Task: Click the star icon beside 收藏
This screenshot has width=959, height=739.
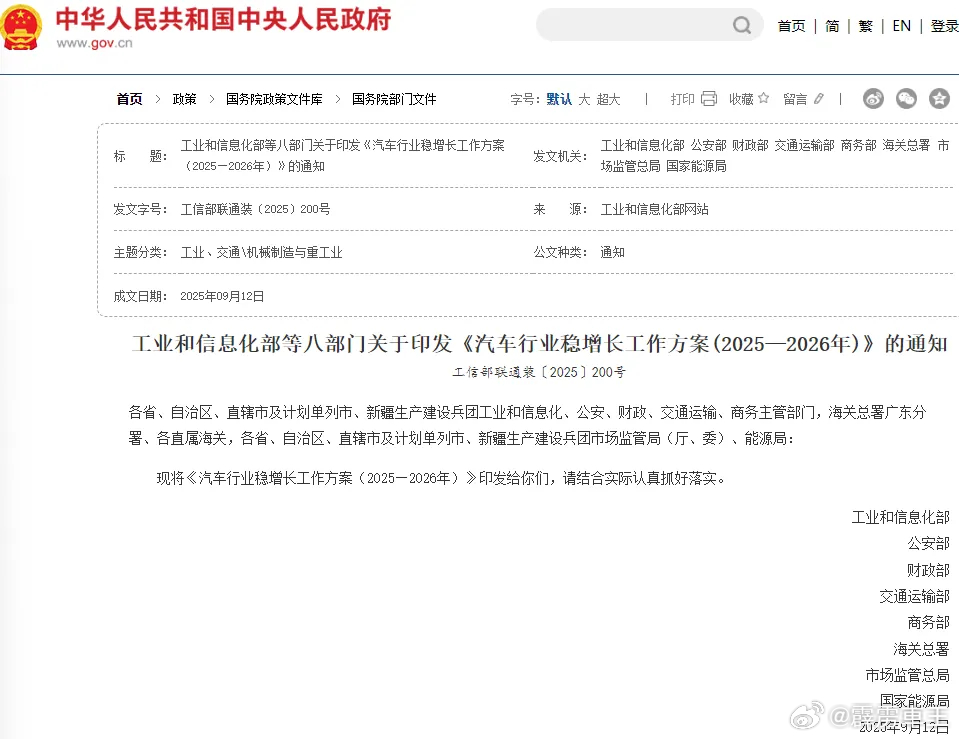Action: pos(763,98)
